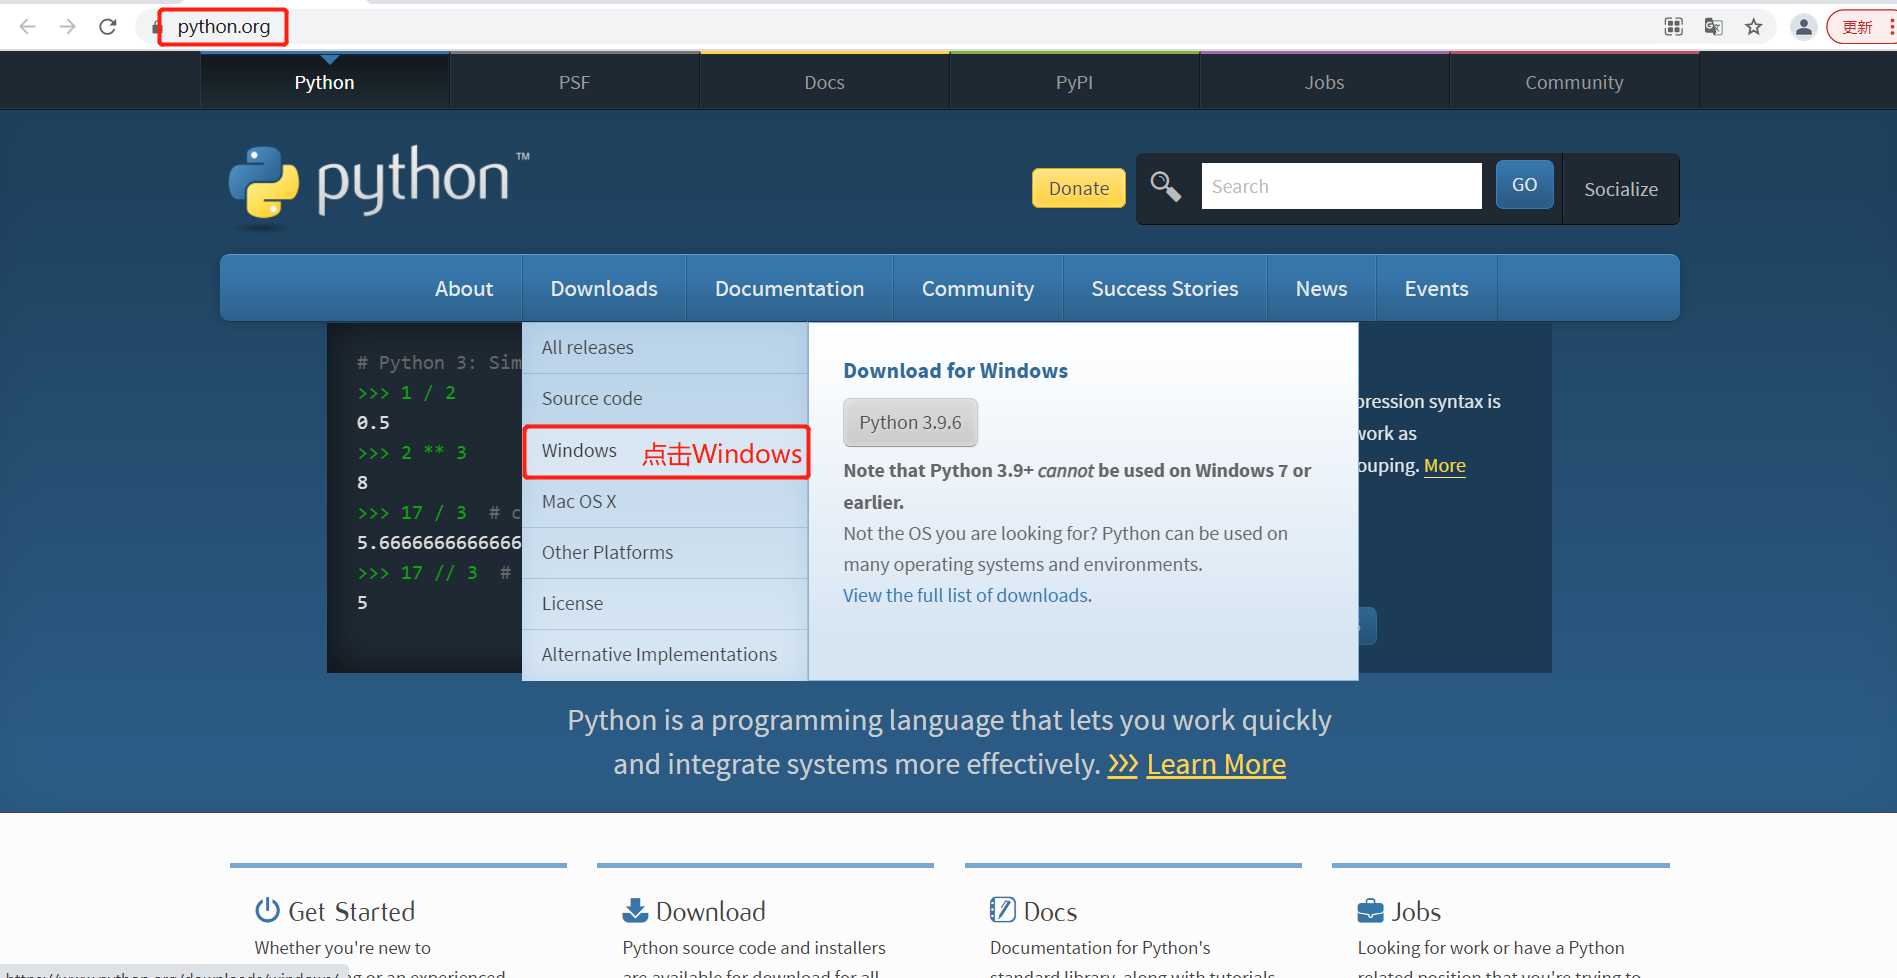Click the Docs book icon
The height and width of the screenshot is (978, 1897).
point(1003,910)
